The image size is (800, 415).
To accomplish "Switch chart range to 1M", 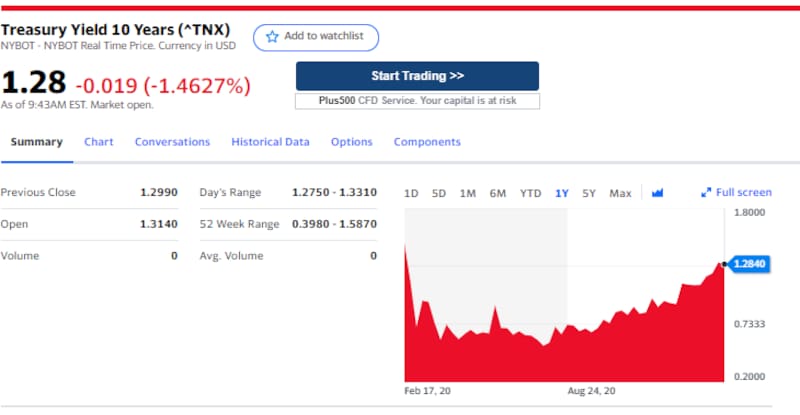I will click(467, 193).
